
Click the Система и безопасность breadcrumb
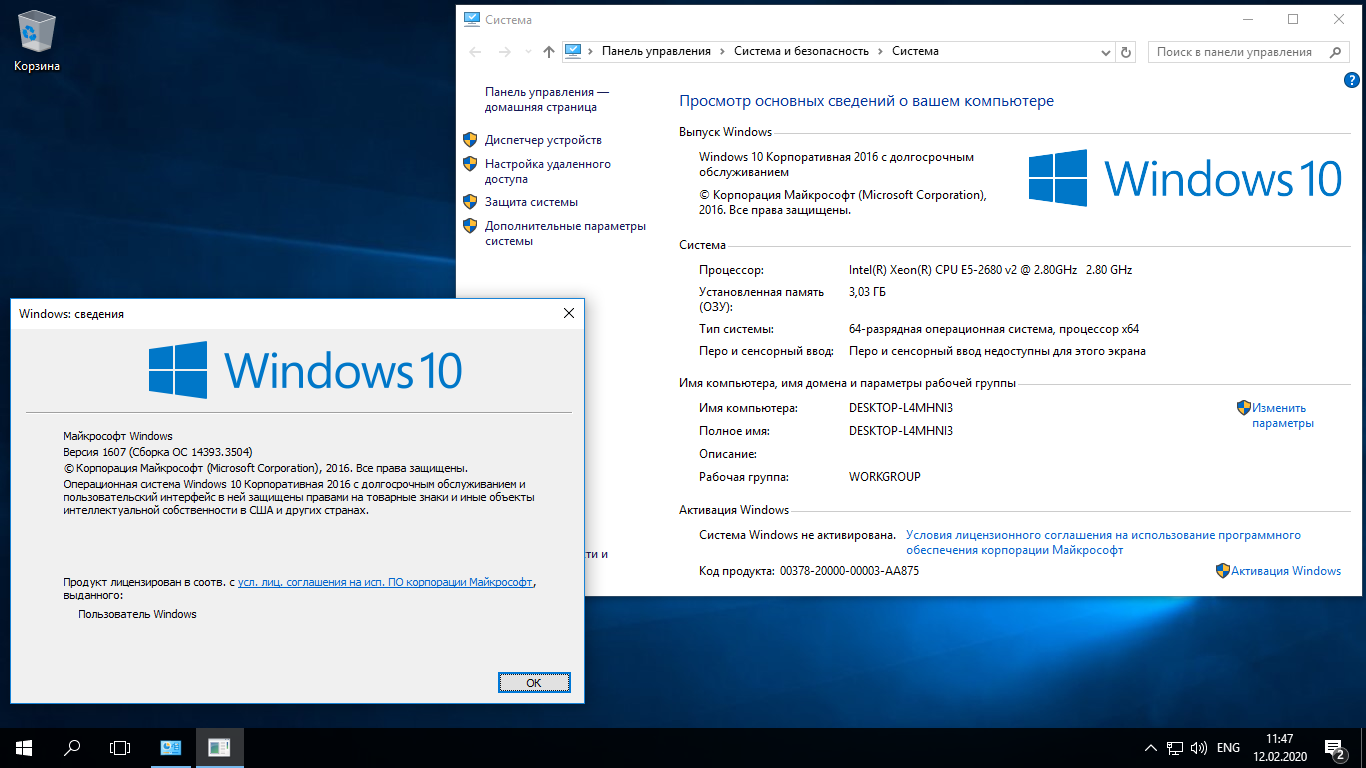coord(801,51)
